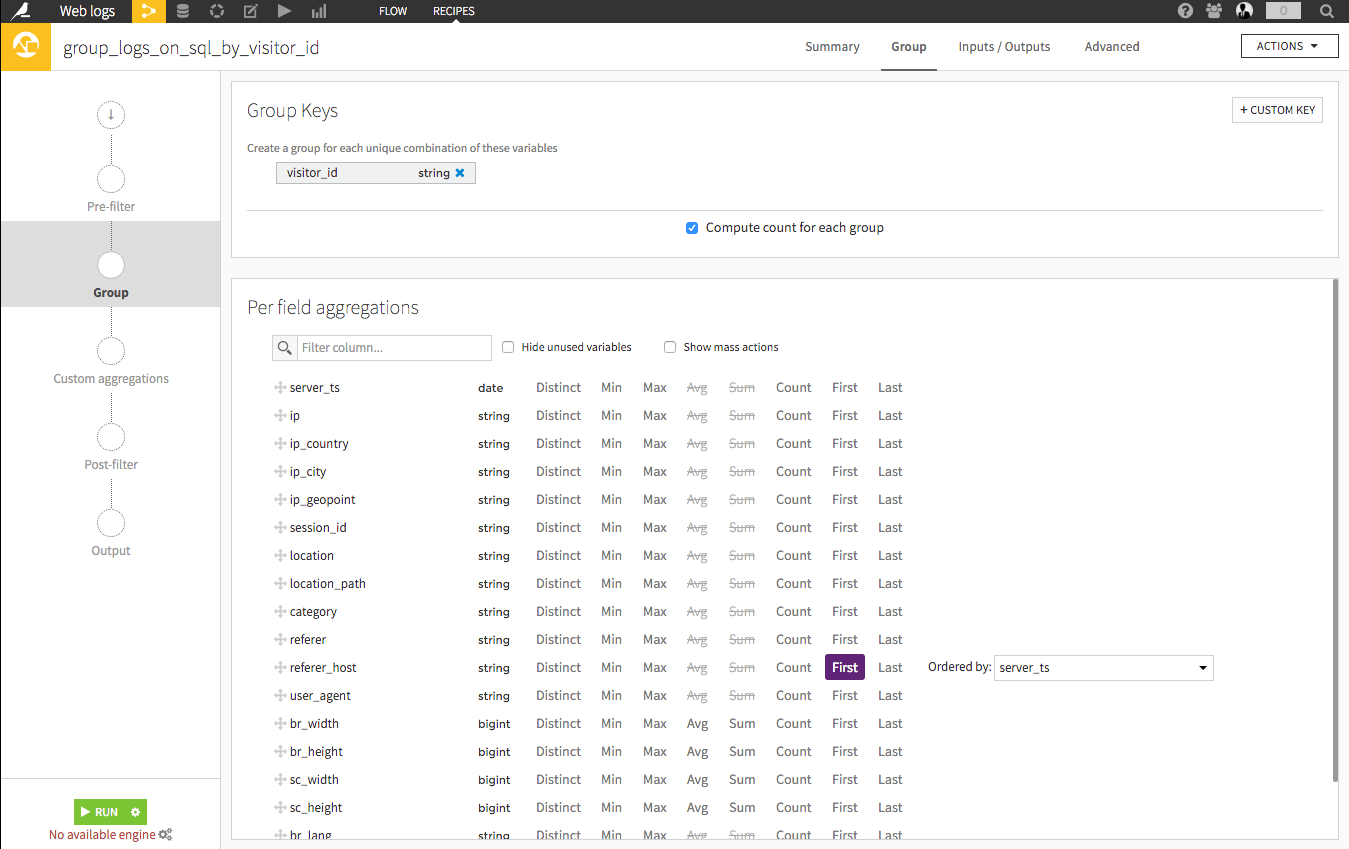Click the ip_geopoint column name

322,499
